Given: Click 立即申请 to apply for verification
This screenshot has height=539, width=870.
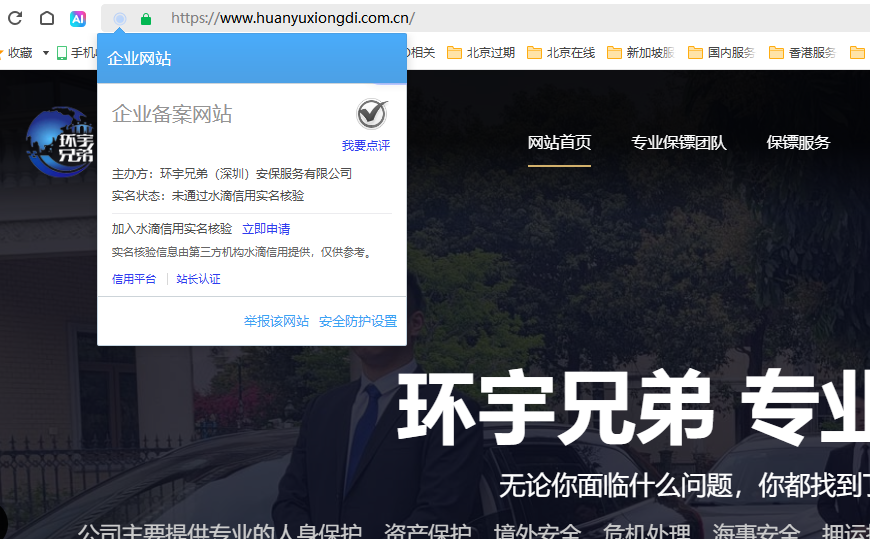Looking at the screenshot, I should pos(266,229).
